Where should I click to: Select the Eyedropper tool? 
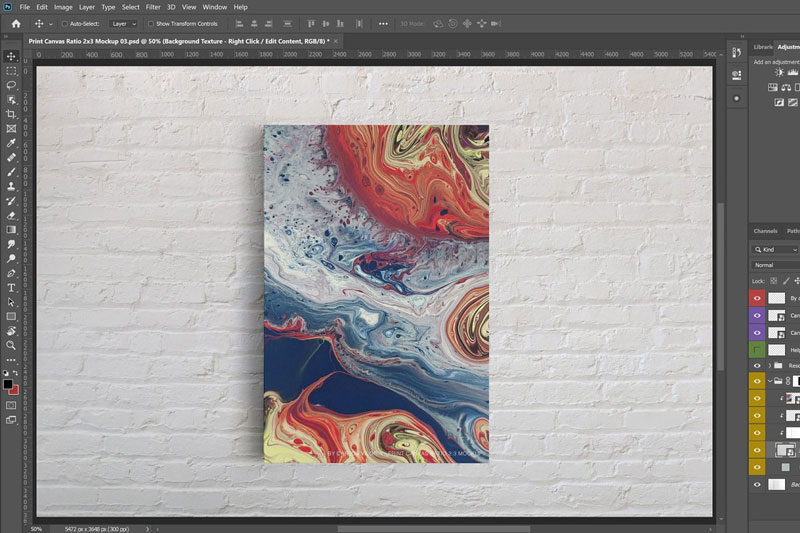(x=11, y=143)
